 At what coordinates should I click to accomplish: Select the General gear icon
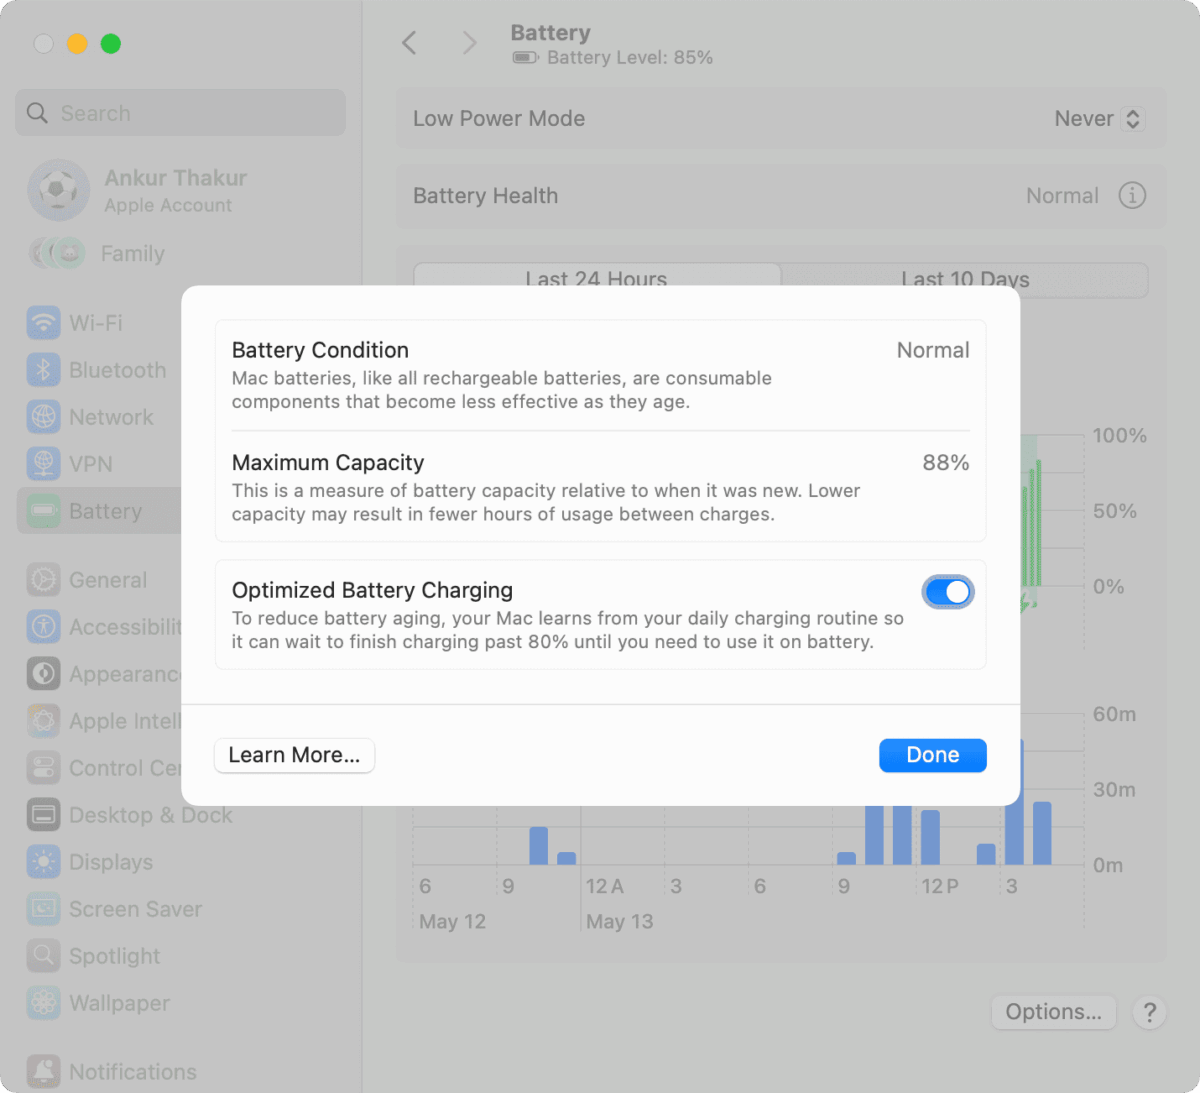point(44,580)
